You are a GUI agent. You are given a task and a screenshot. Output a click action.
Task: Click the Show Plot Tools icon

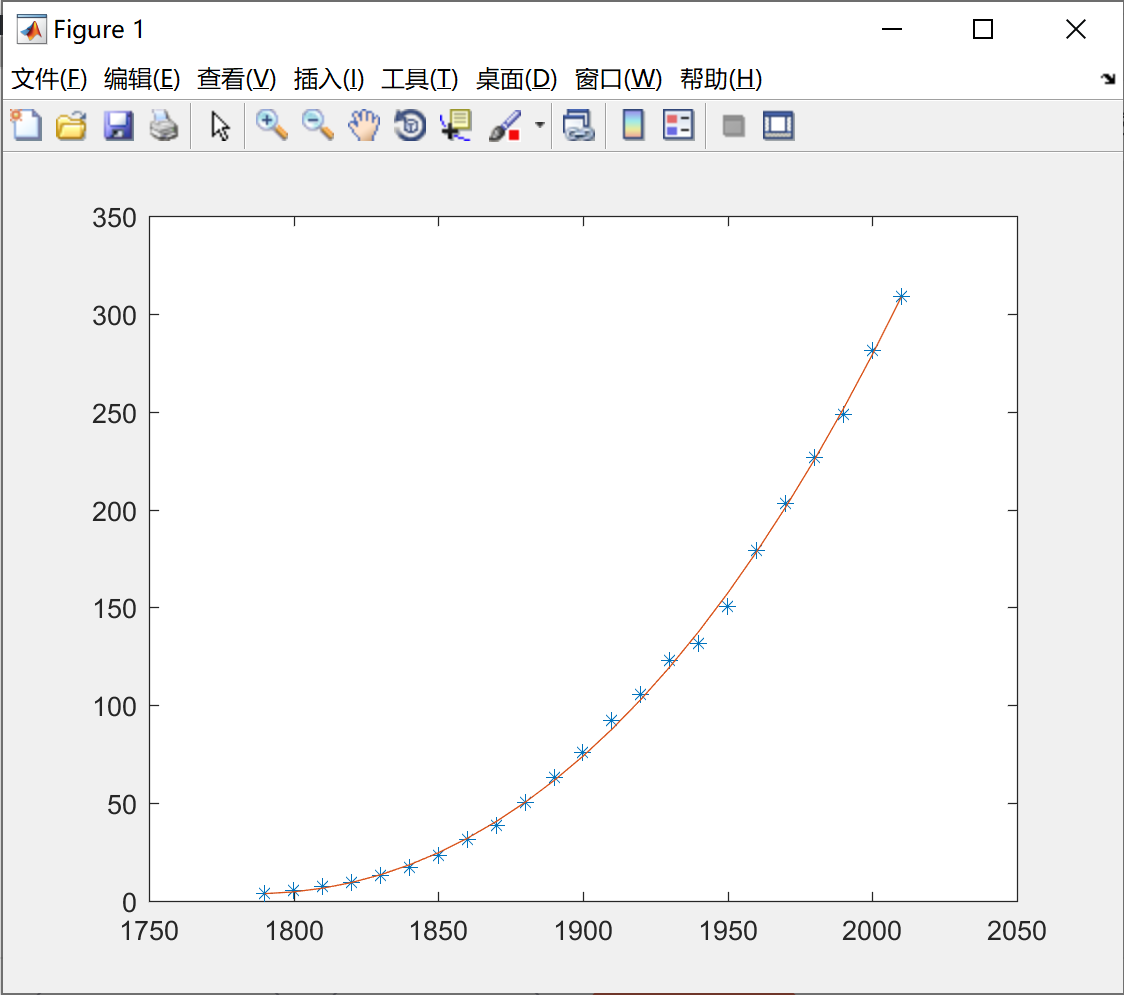pos(778,125)
